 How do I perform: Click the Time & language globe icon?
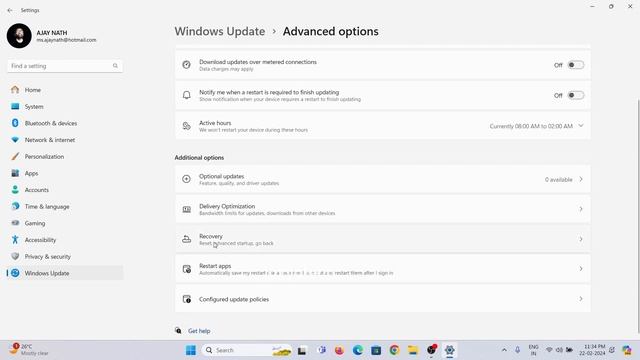15,207
